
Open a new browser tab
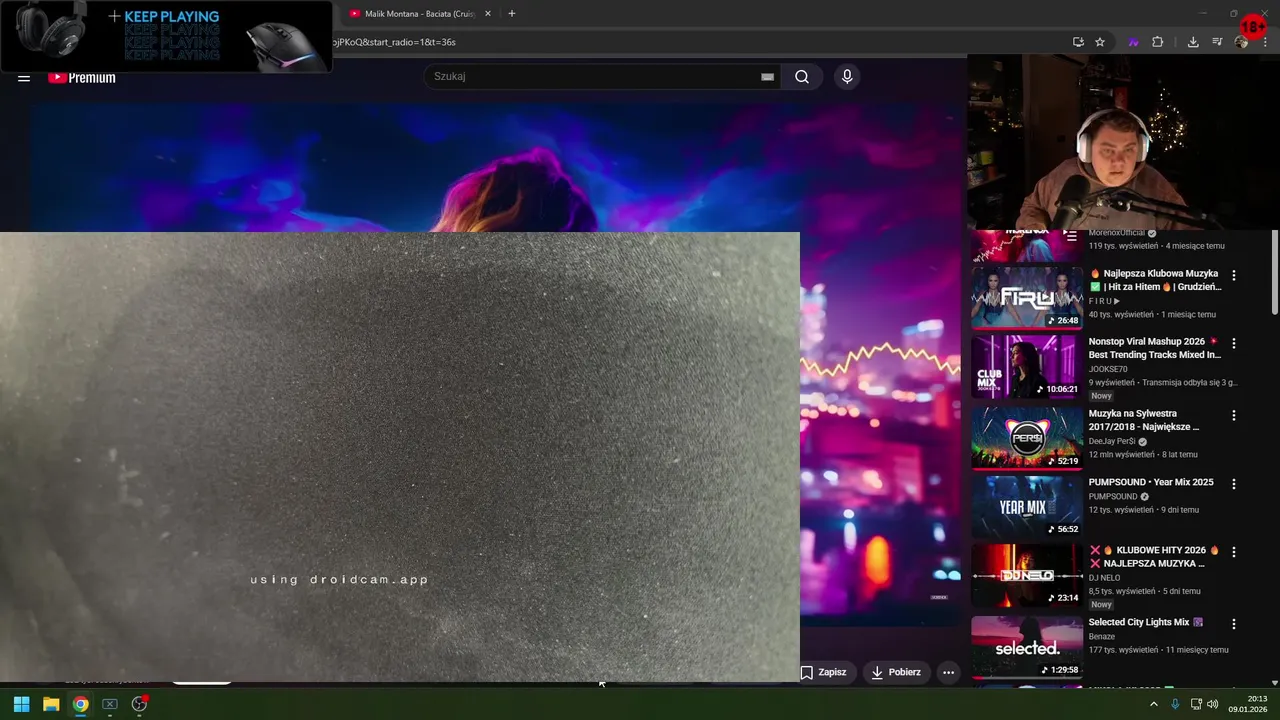[x=512, y=14]
